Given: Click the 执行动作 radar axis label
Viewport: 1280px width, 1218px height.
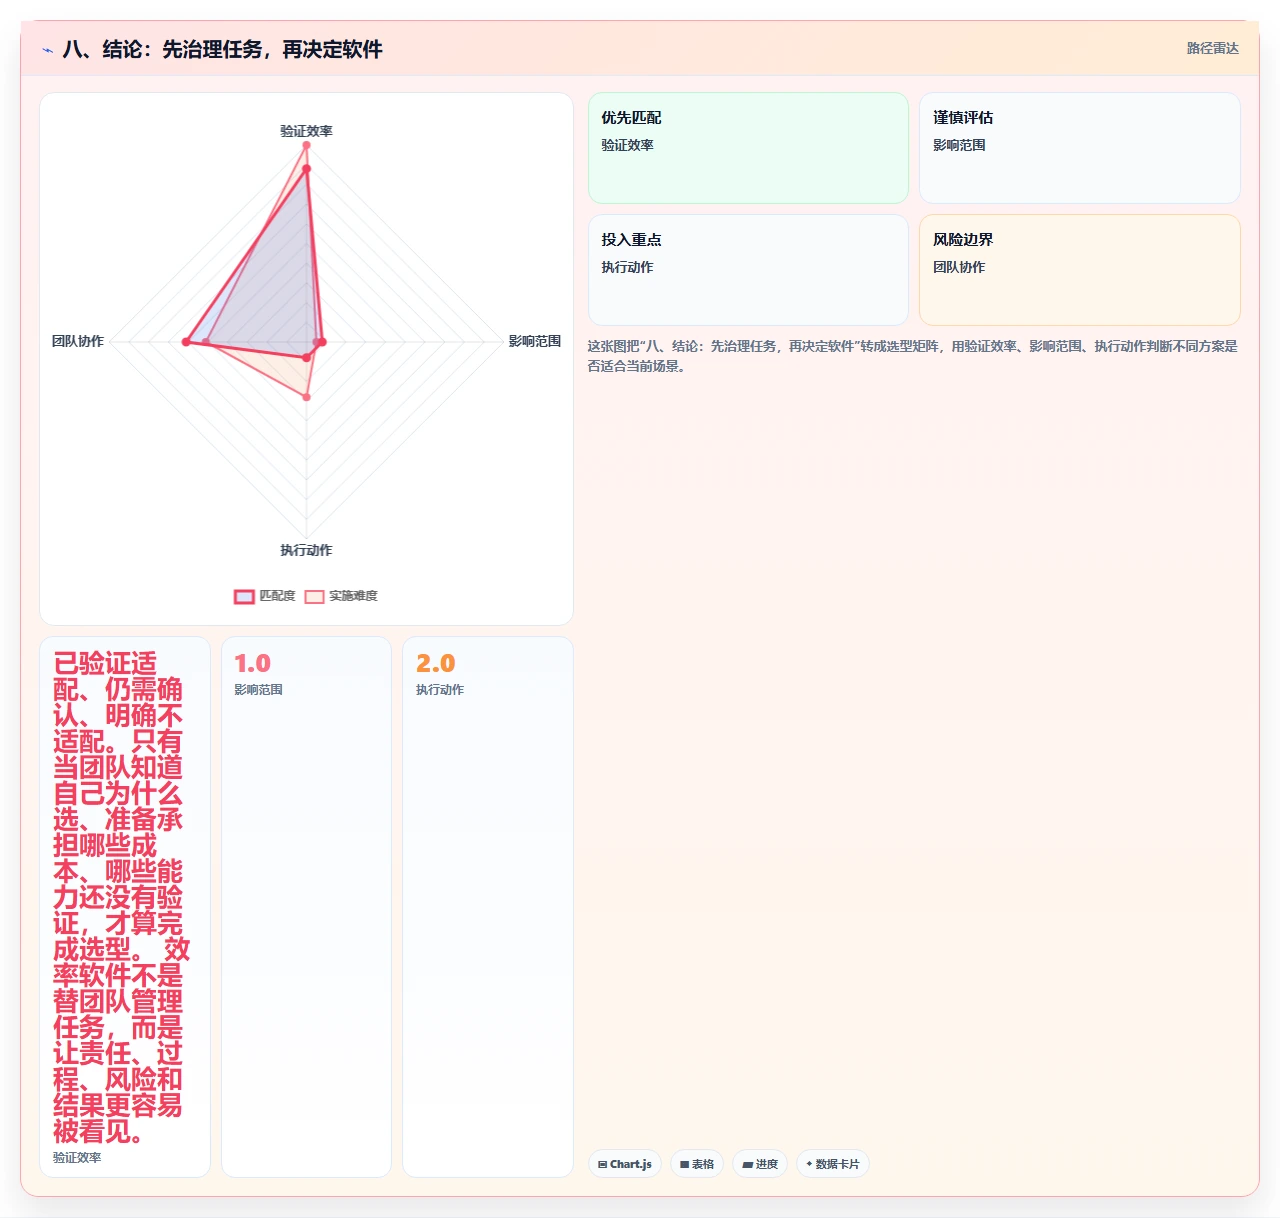Looking at the screenshot, I should tap(306, 550).
